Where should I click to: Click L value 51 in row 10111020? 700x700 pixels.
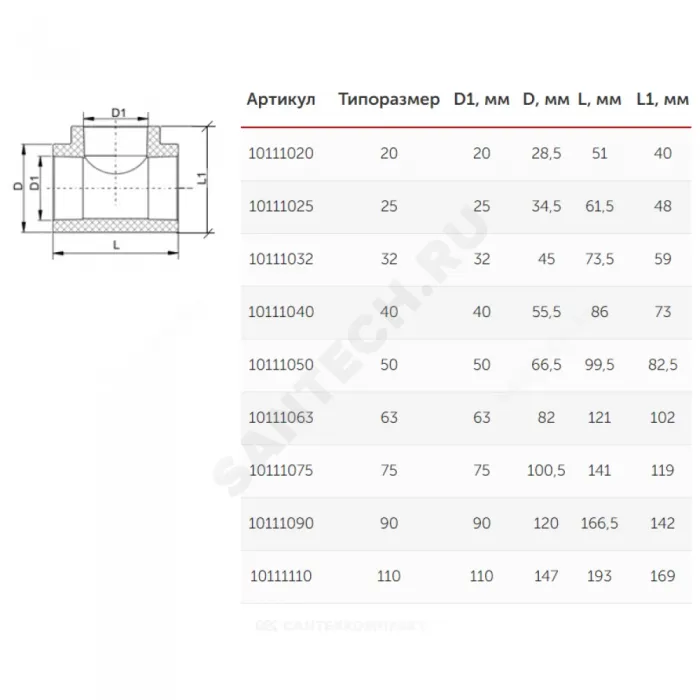[600, 154]
